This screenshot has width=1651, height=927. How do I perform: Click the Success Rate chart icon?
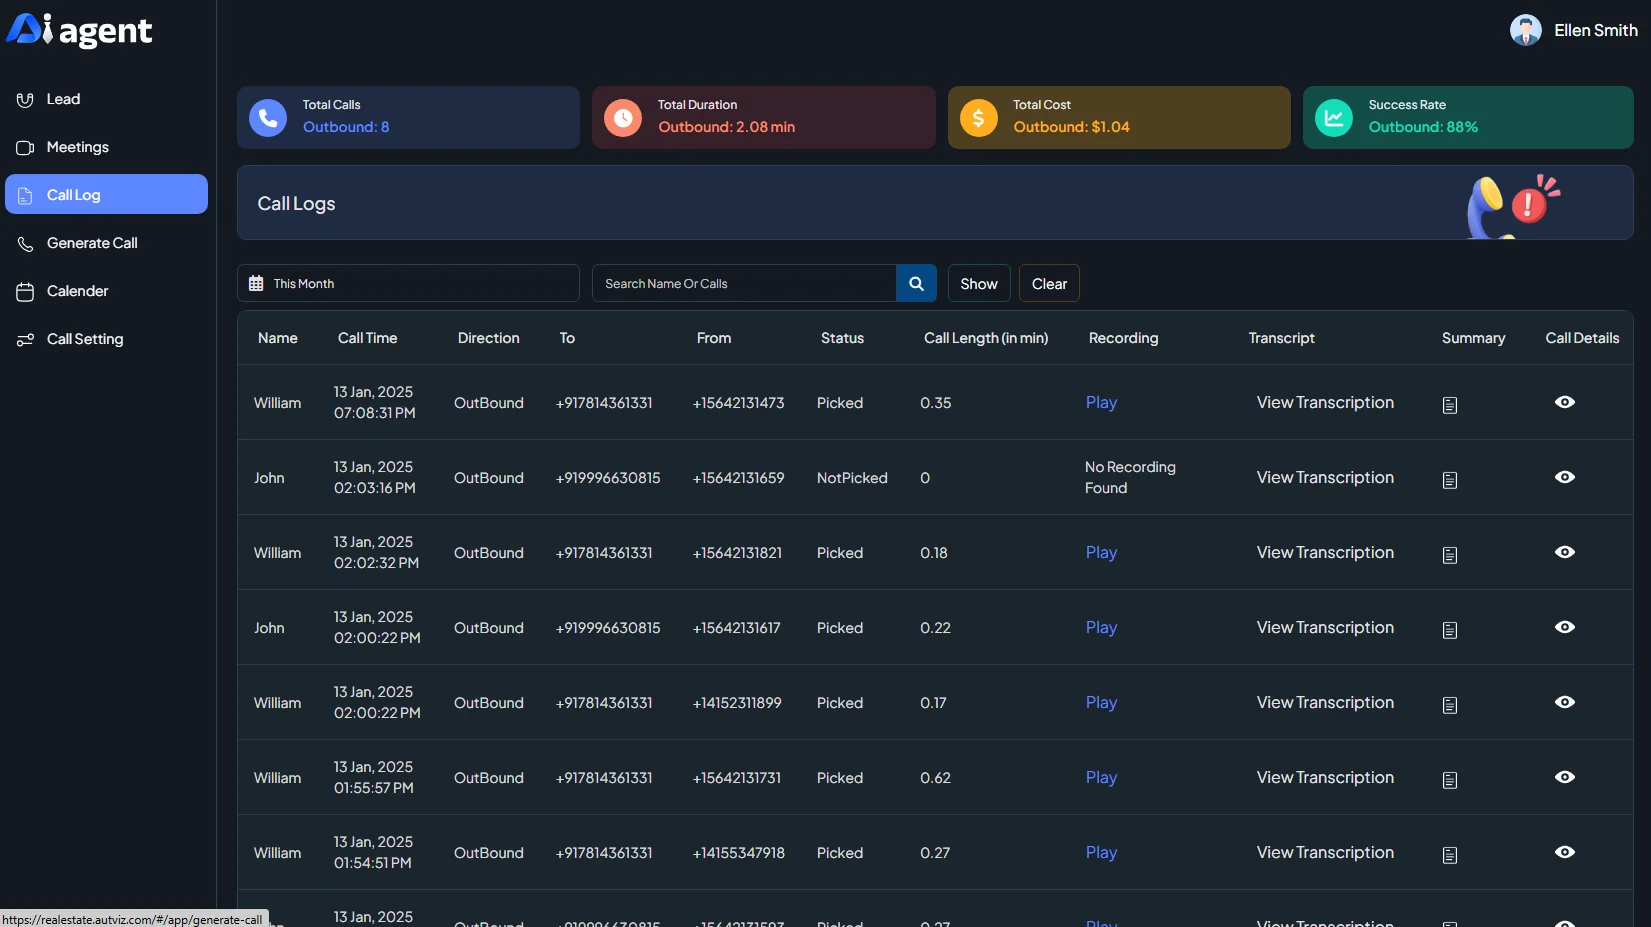click(x=1334, y=118)
